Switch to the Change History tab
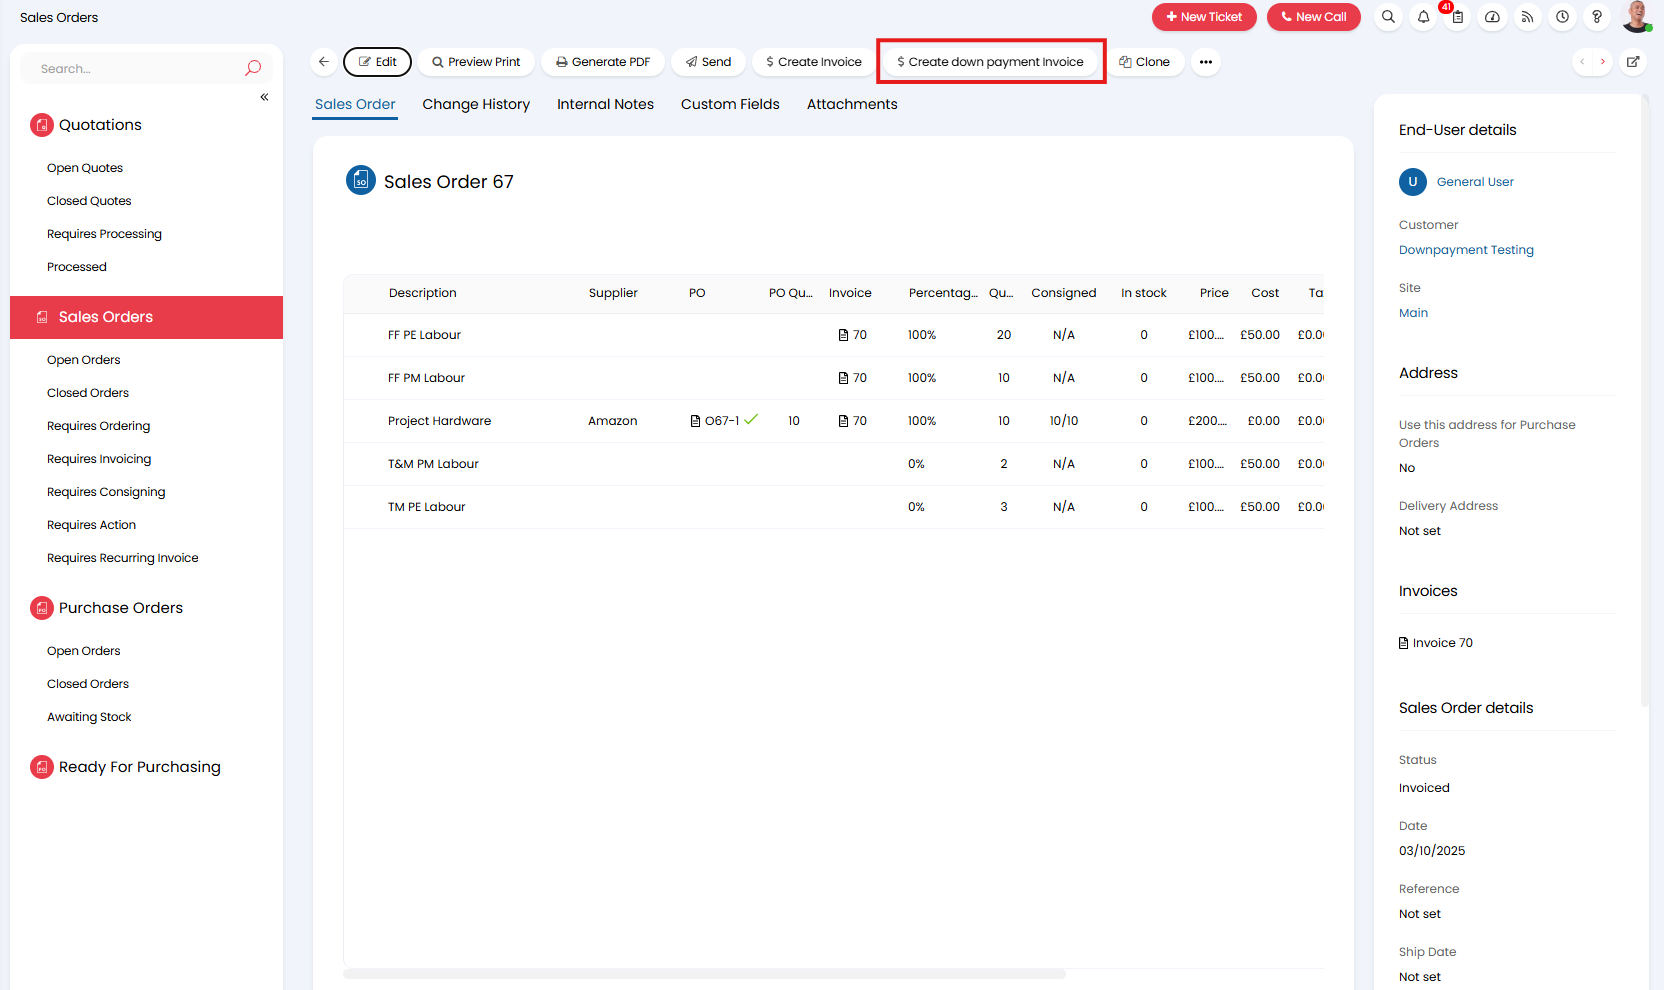Viewport: 1664px width, 990px height. point(476,104)
